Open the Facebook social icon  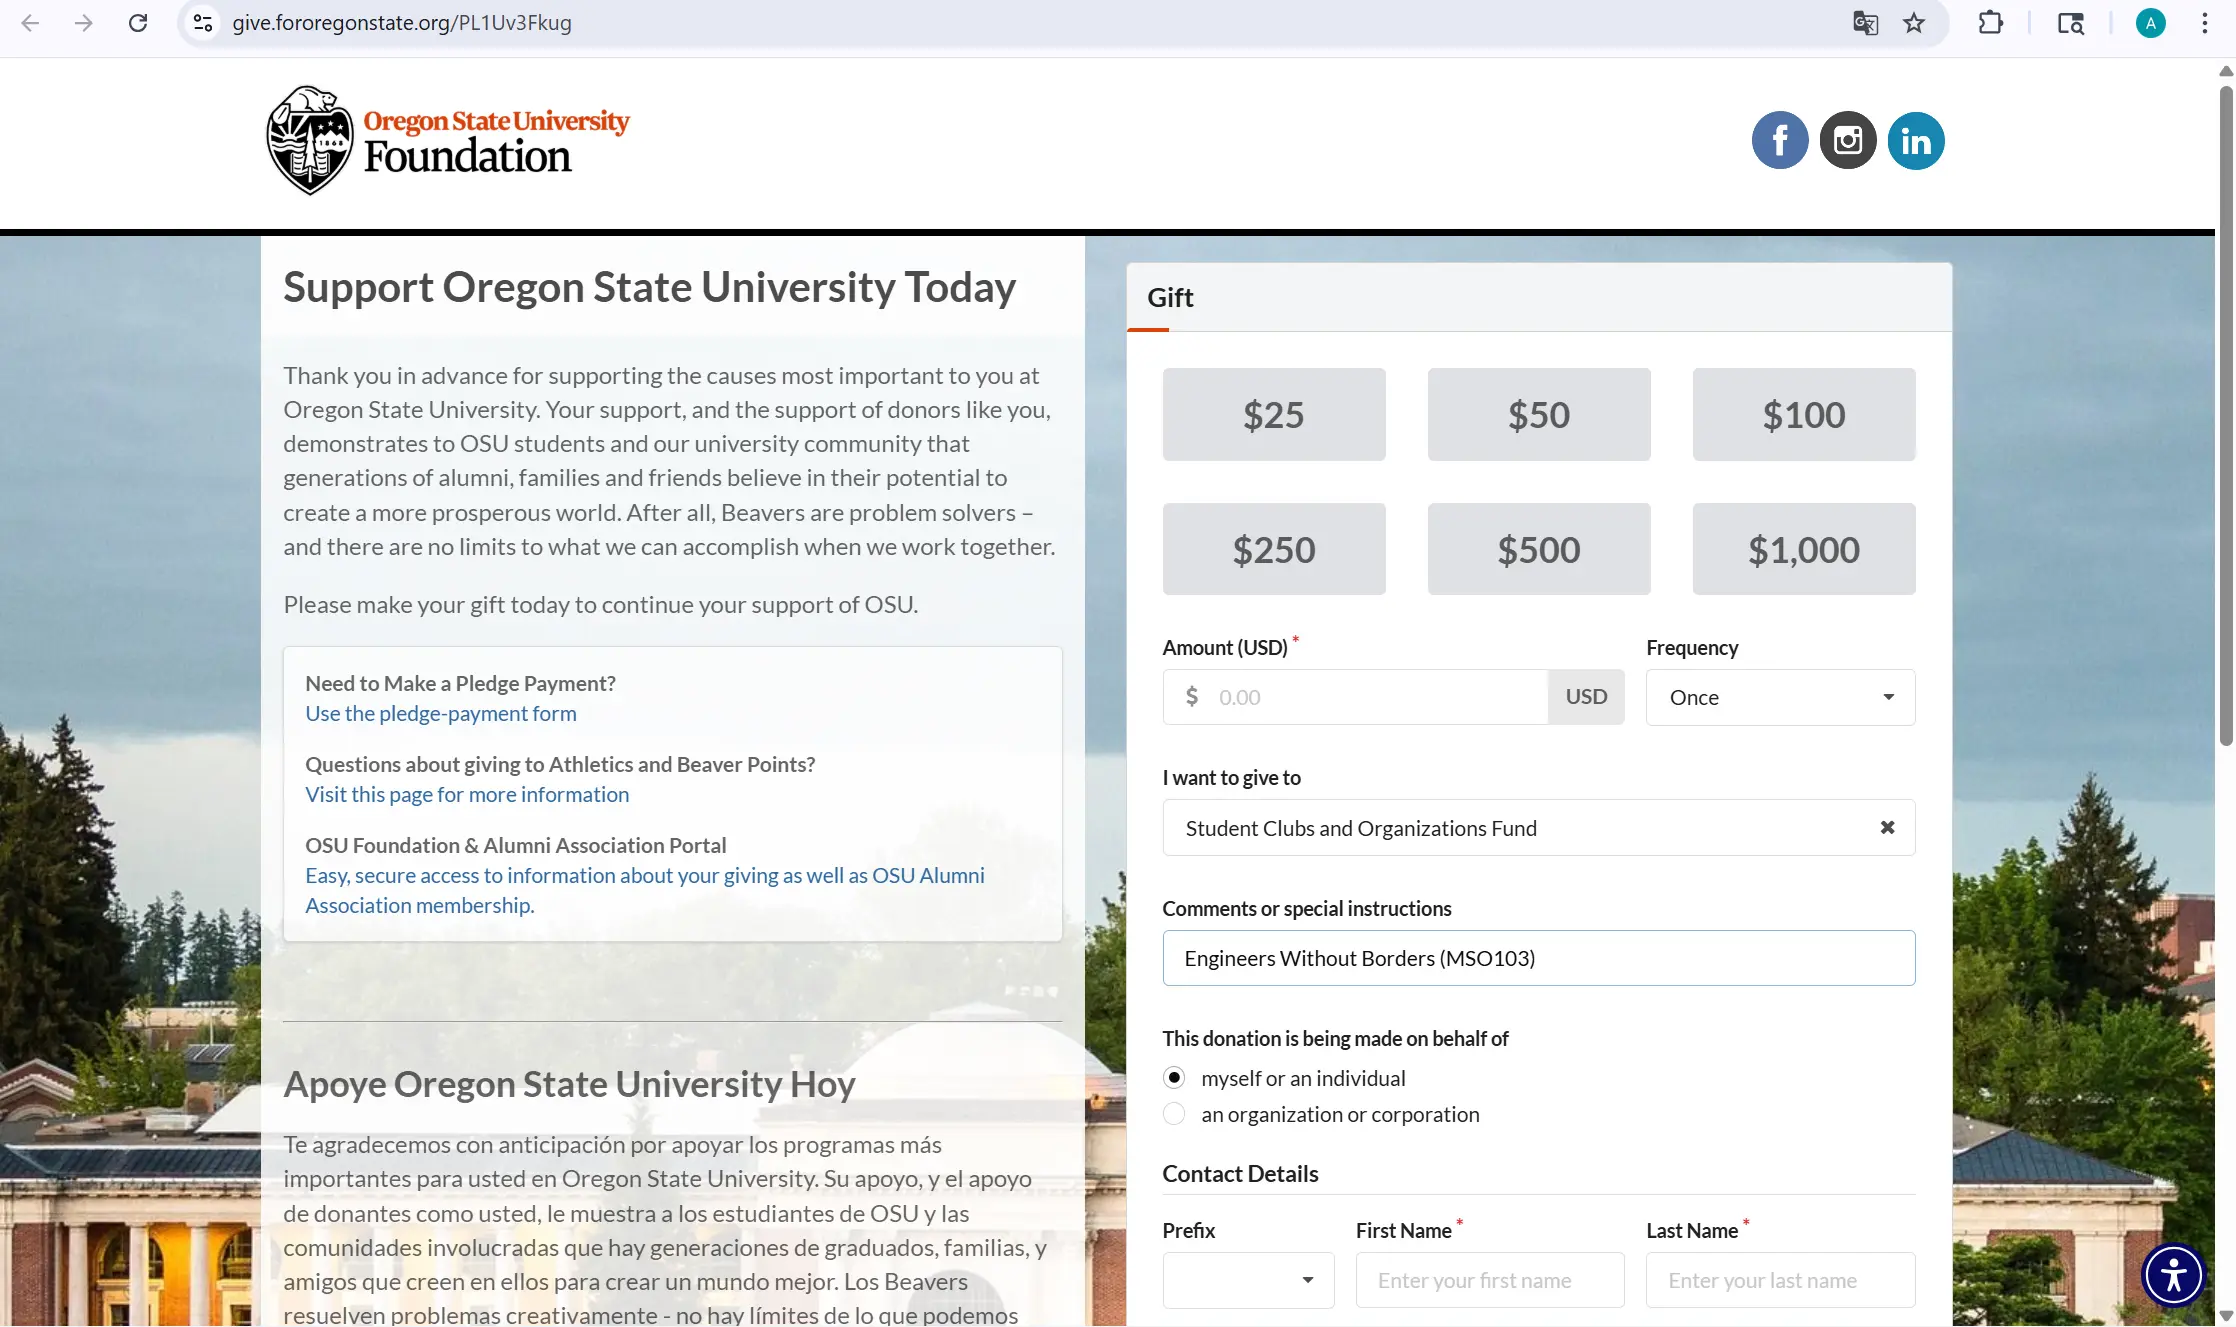pyautogui.click(x=1780, y=140)
